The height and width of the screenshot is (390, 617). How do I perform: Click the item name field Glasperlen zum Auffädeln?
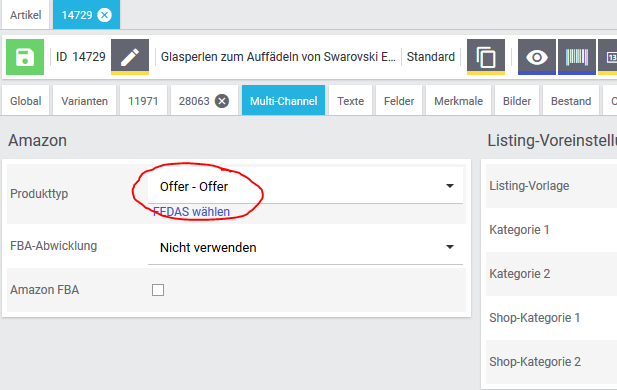coord(278,57)
